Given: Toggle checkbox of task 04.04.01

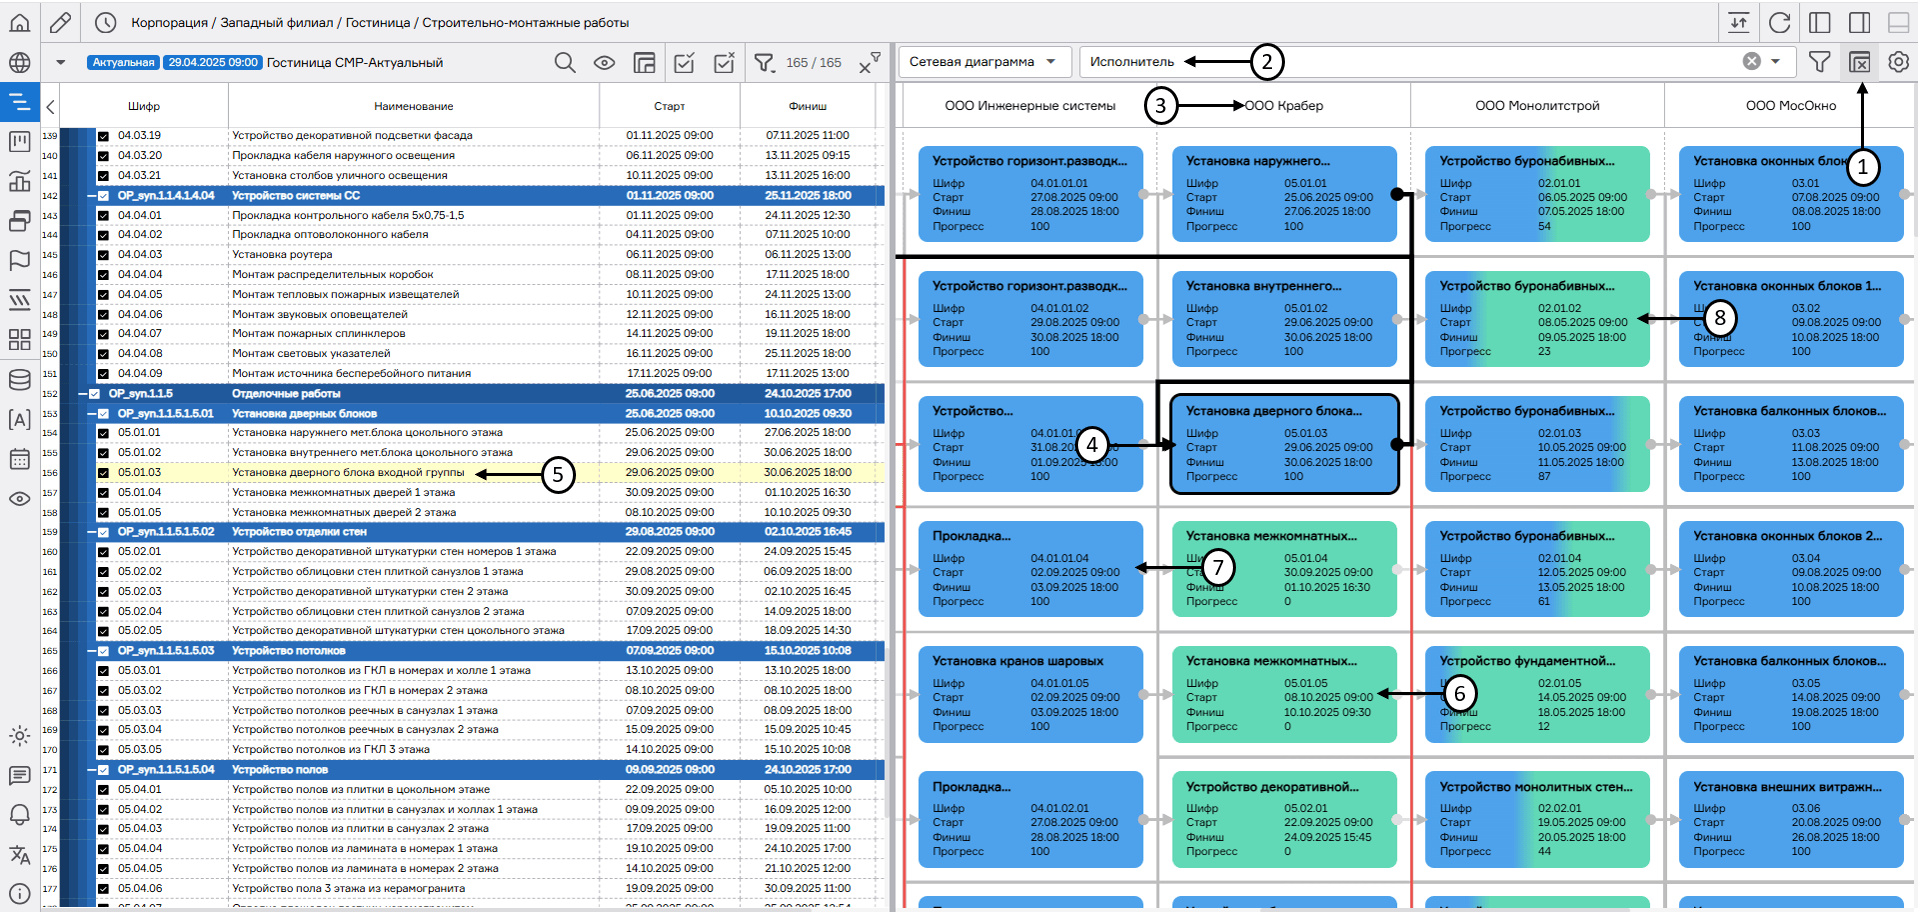Looking at the screenshot, I should [x=103, y=215].
